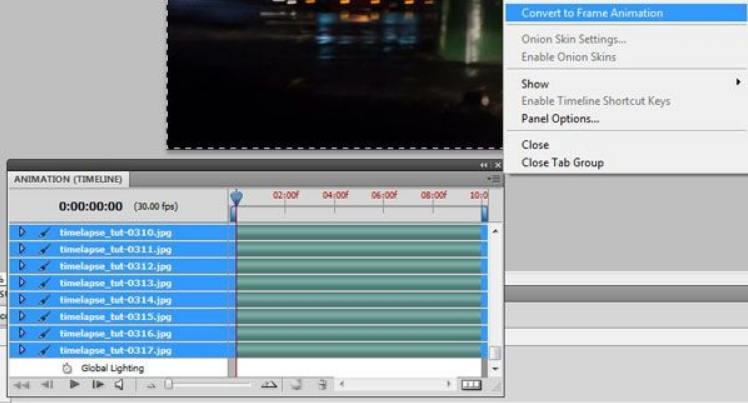Click the delete keyframes icon

tap(323, 384)
